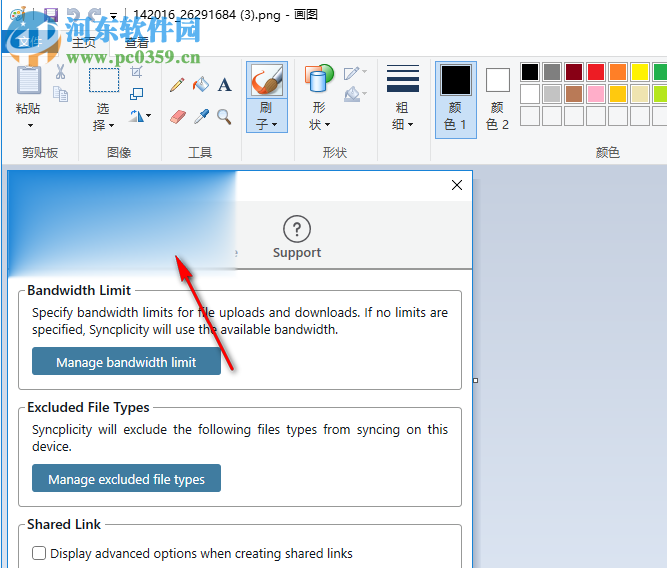
Task: Select the Color 2 button
Action: click(x=497, y=100)
